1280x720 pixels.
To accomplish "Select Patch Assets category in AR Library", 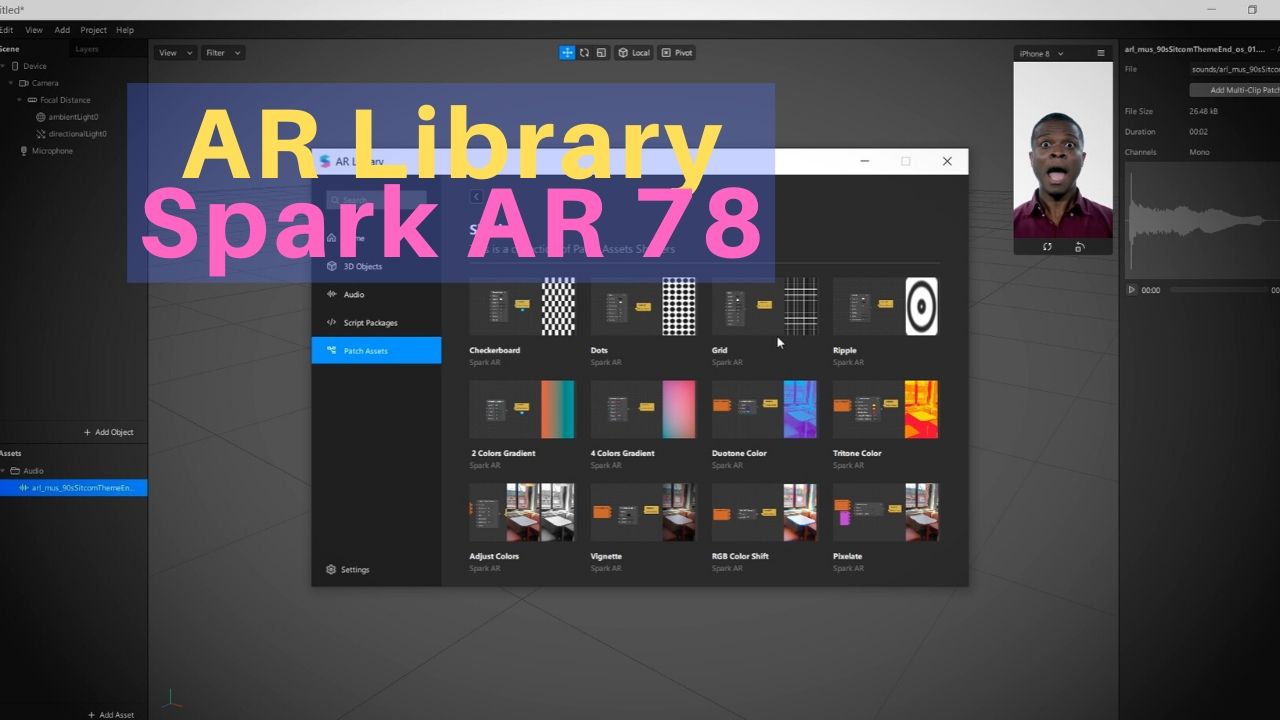I will (376, 351).
